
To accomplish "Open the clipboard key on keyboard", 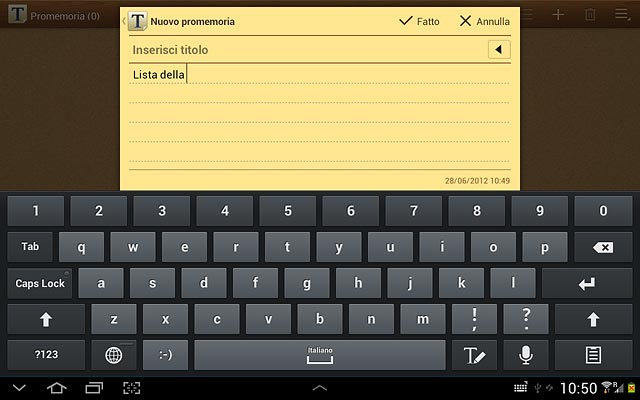I will click(x=593, y=355).
